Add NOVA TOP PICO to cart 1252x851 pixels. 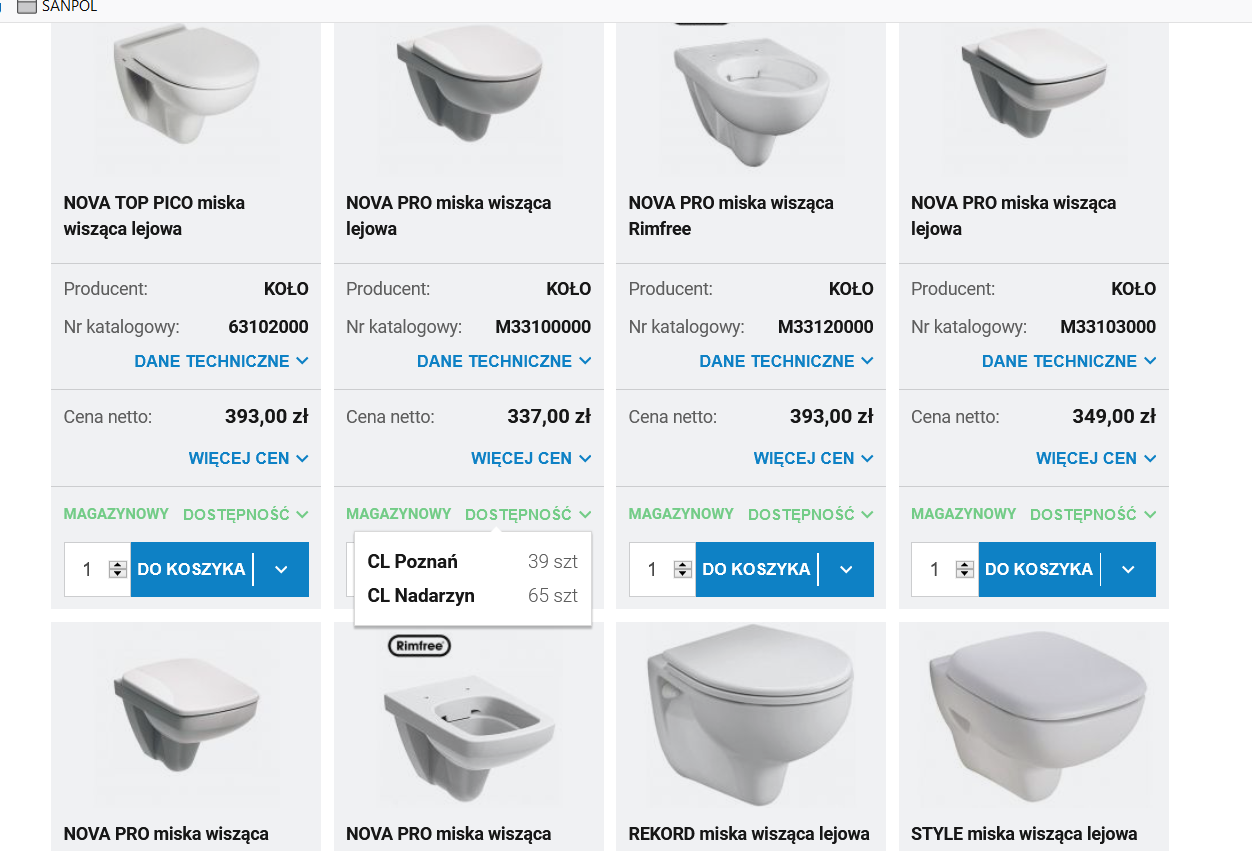[x=191, y=569]
